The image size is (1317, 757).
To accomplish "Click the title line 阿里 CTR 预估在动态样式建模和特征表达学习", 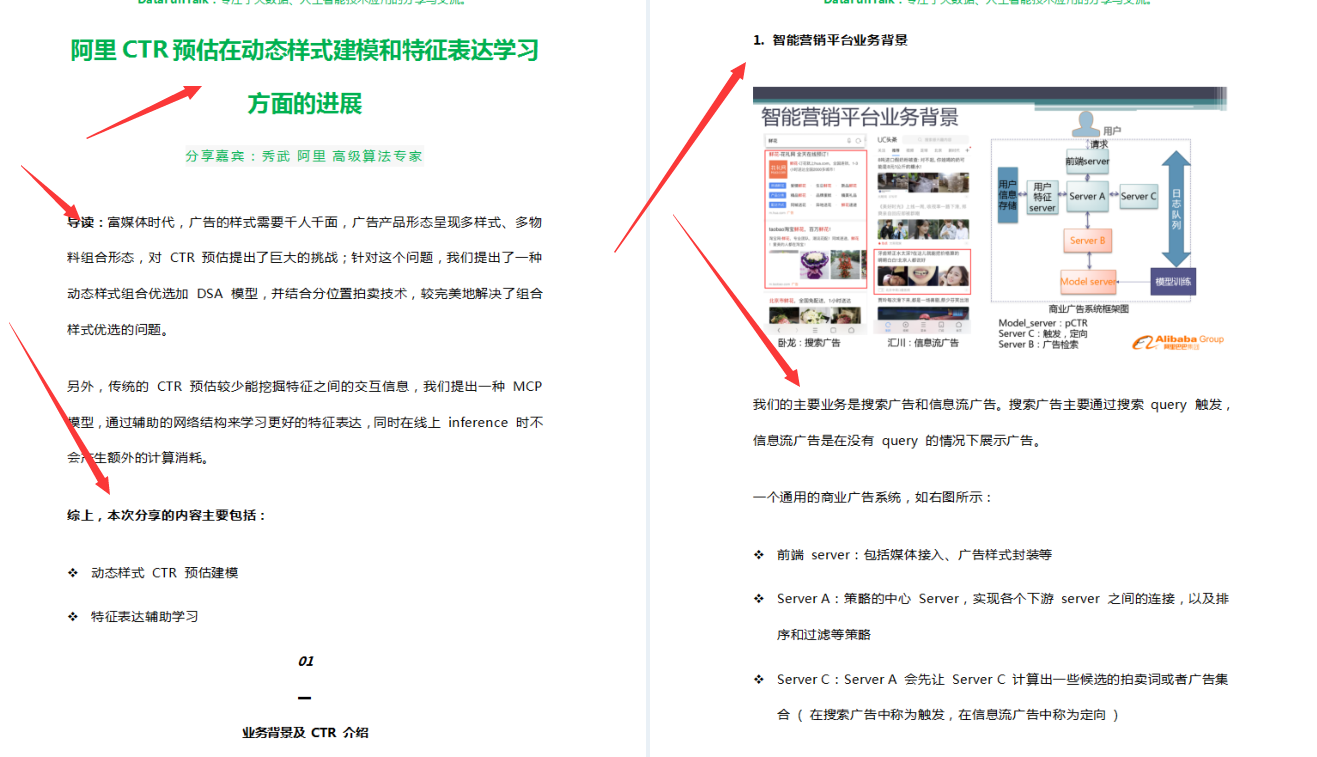I will (305, 49).
